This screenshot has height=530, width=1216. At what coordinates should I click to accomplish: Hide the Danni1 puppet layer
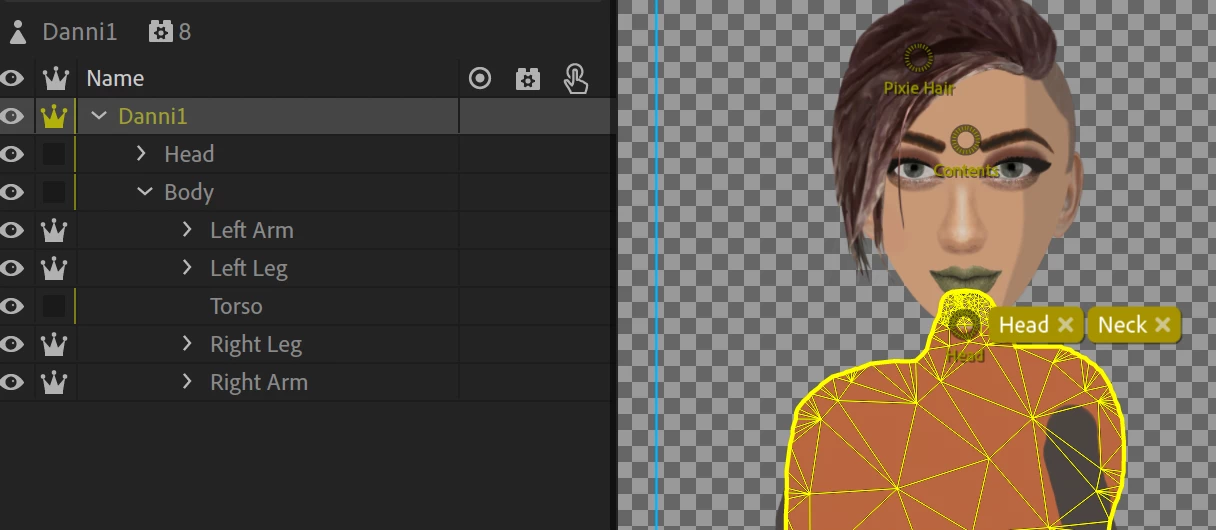[12, 116]
